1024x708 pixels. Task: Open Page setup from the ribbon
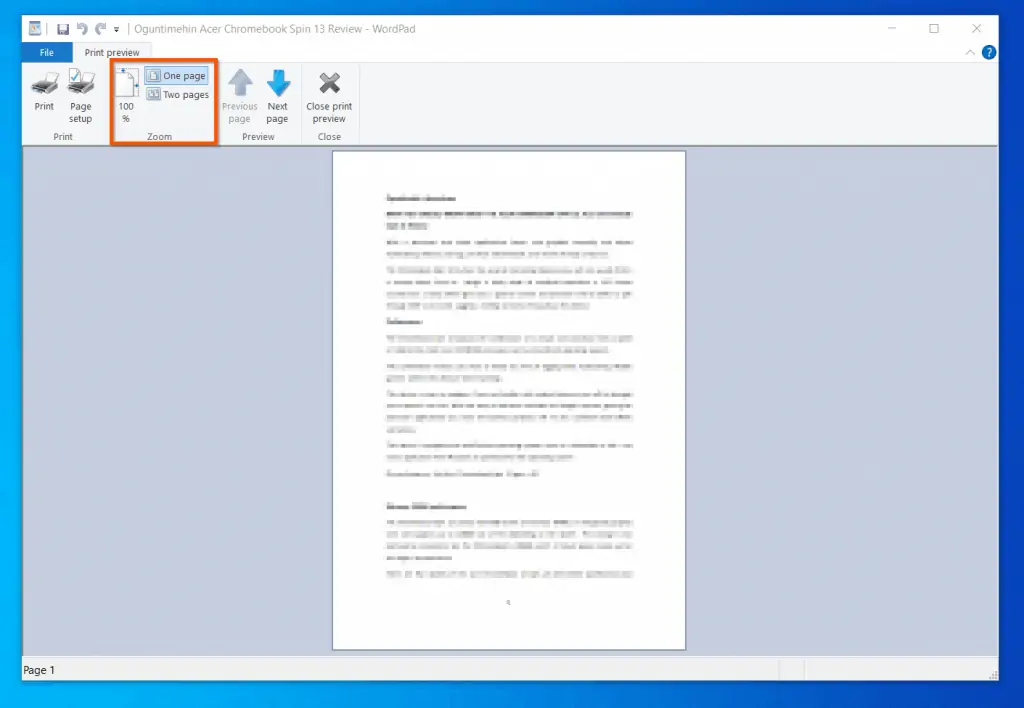coord(81,95)
